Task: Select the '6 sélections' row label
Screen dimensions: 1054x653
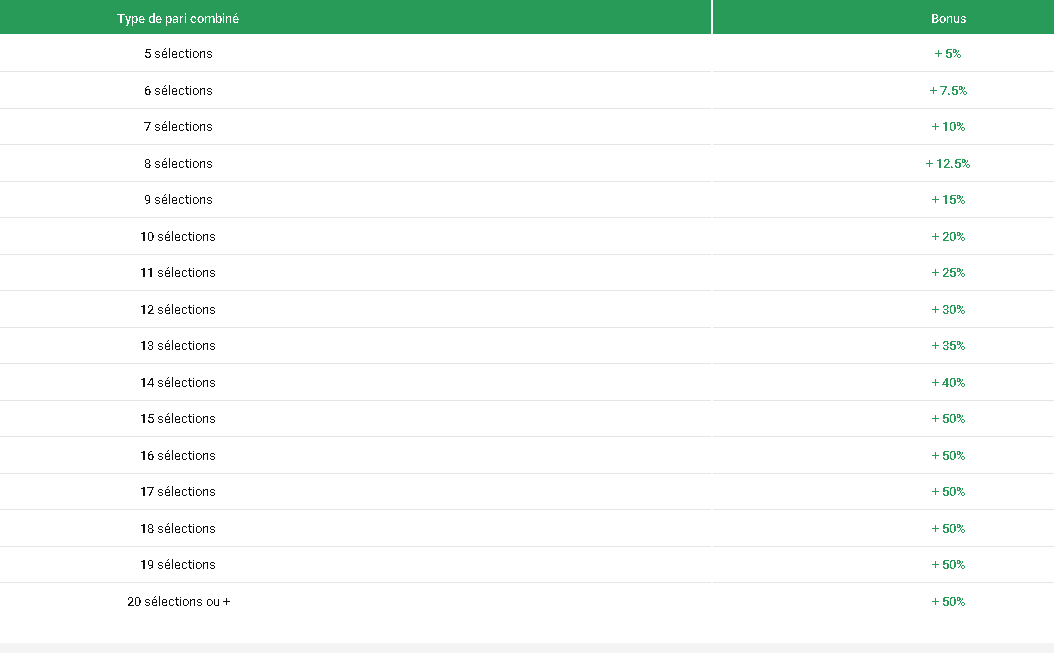Action: click(178, 91)
